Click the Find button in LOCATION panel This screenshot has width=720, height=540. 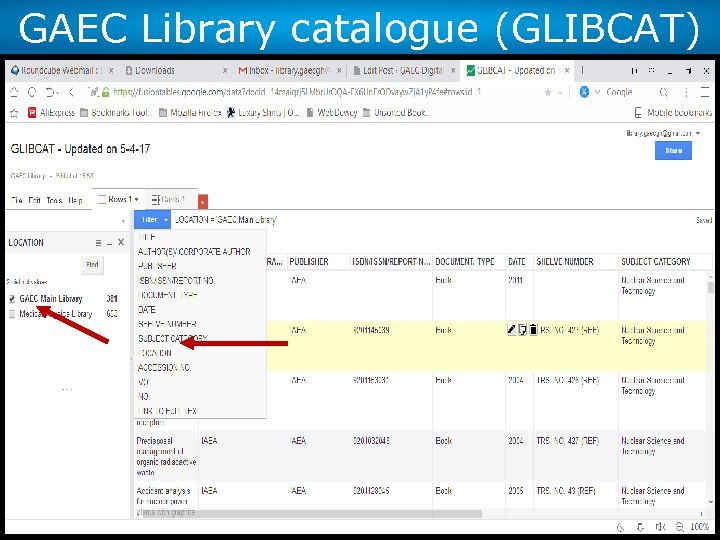tap(92, 264)
